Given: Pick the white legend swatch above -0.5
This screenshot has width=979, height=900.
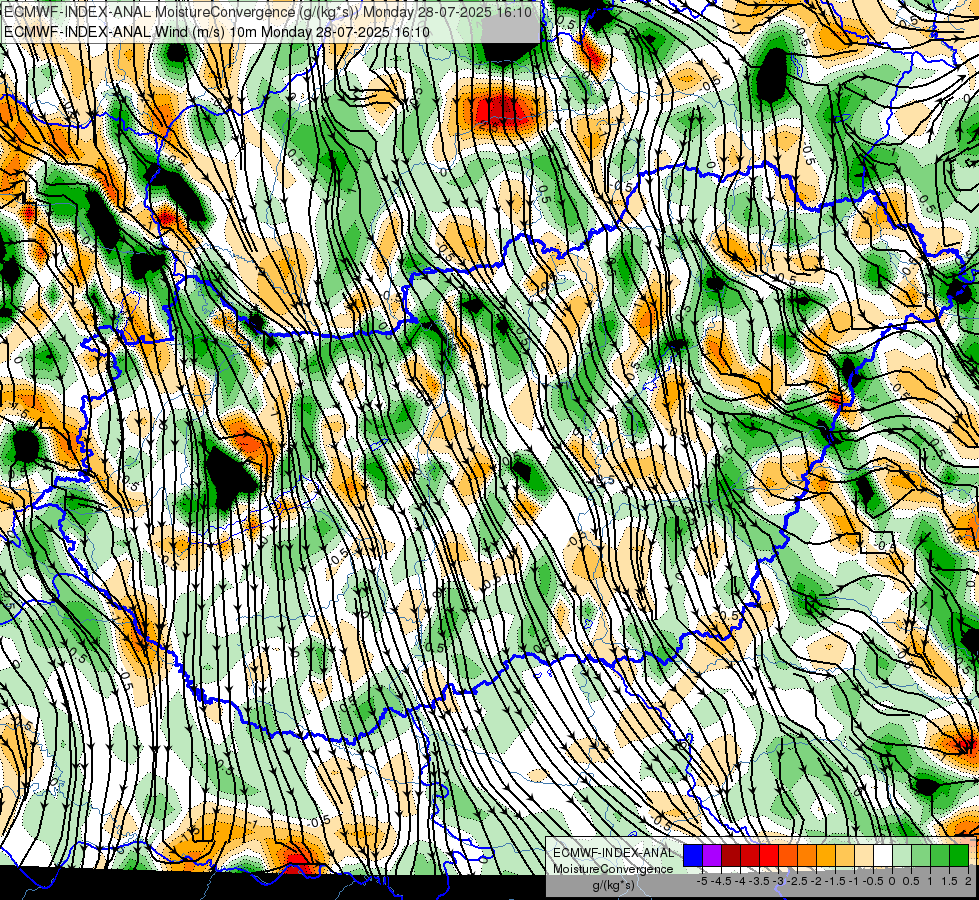Looking at the screenshot, I should tap(883, 856).
